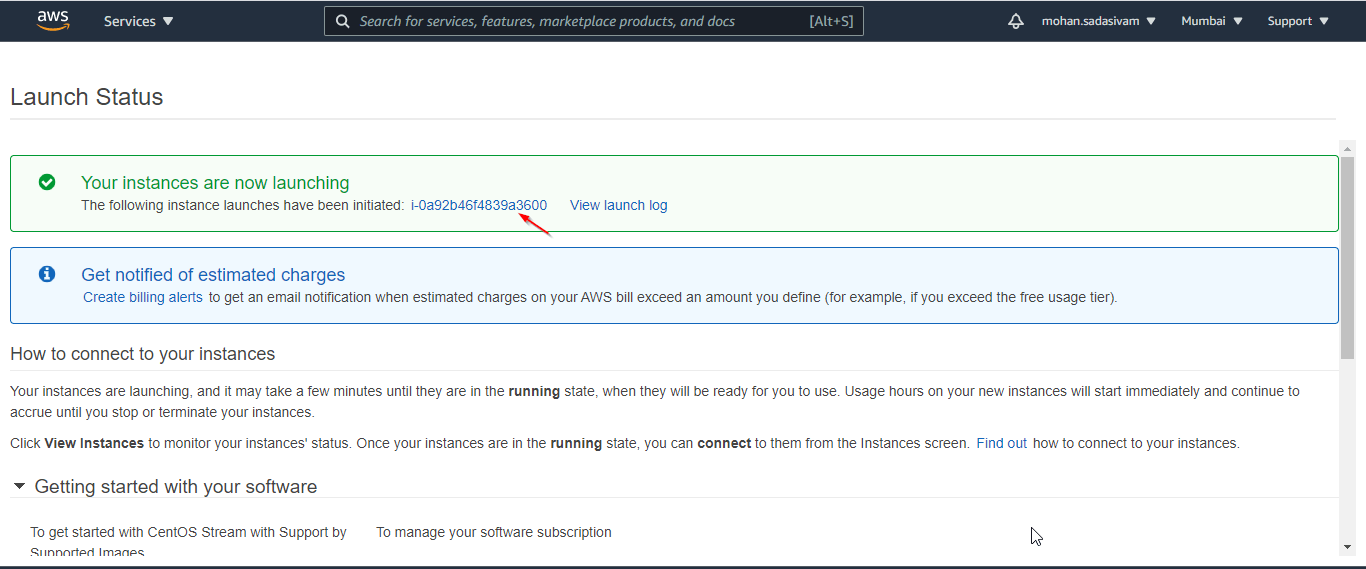Click the search magnifier icon
This screenshot has height=569, width=1366.
pyautogui.click(x=342, y=21)
